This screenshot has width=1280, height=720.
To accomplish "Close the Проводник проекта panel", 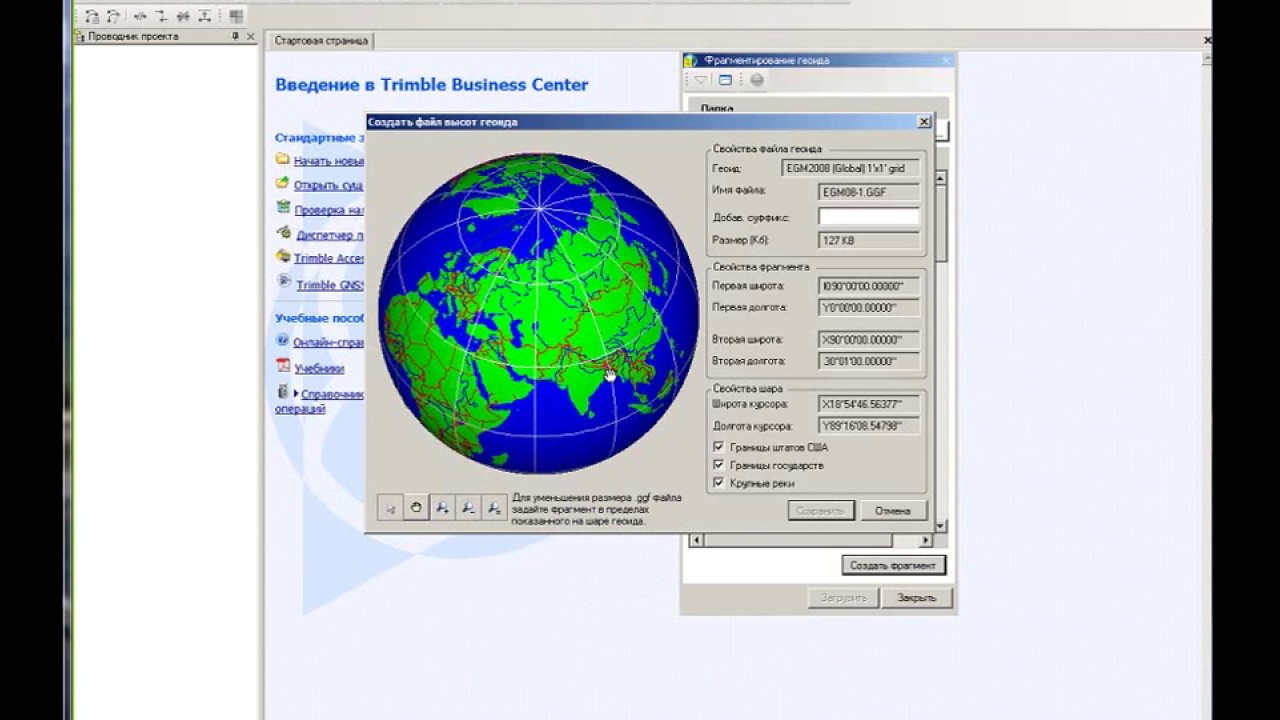I will pos(250,36).
